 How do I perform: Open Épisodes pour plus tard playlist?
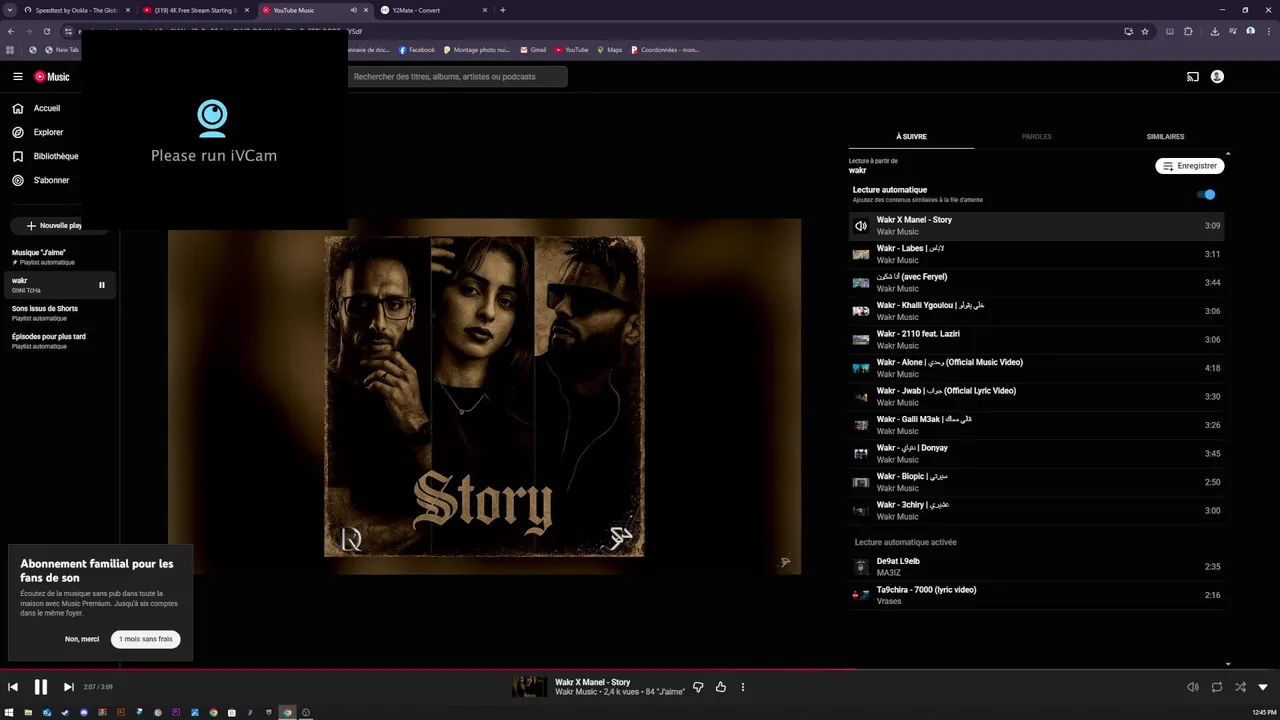point(60,341)
